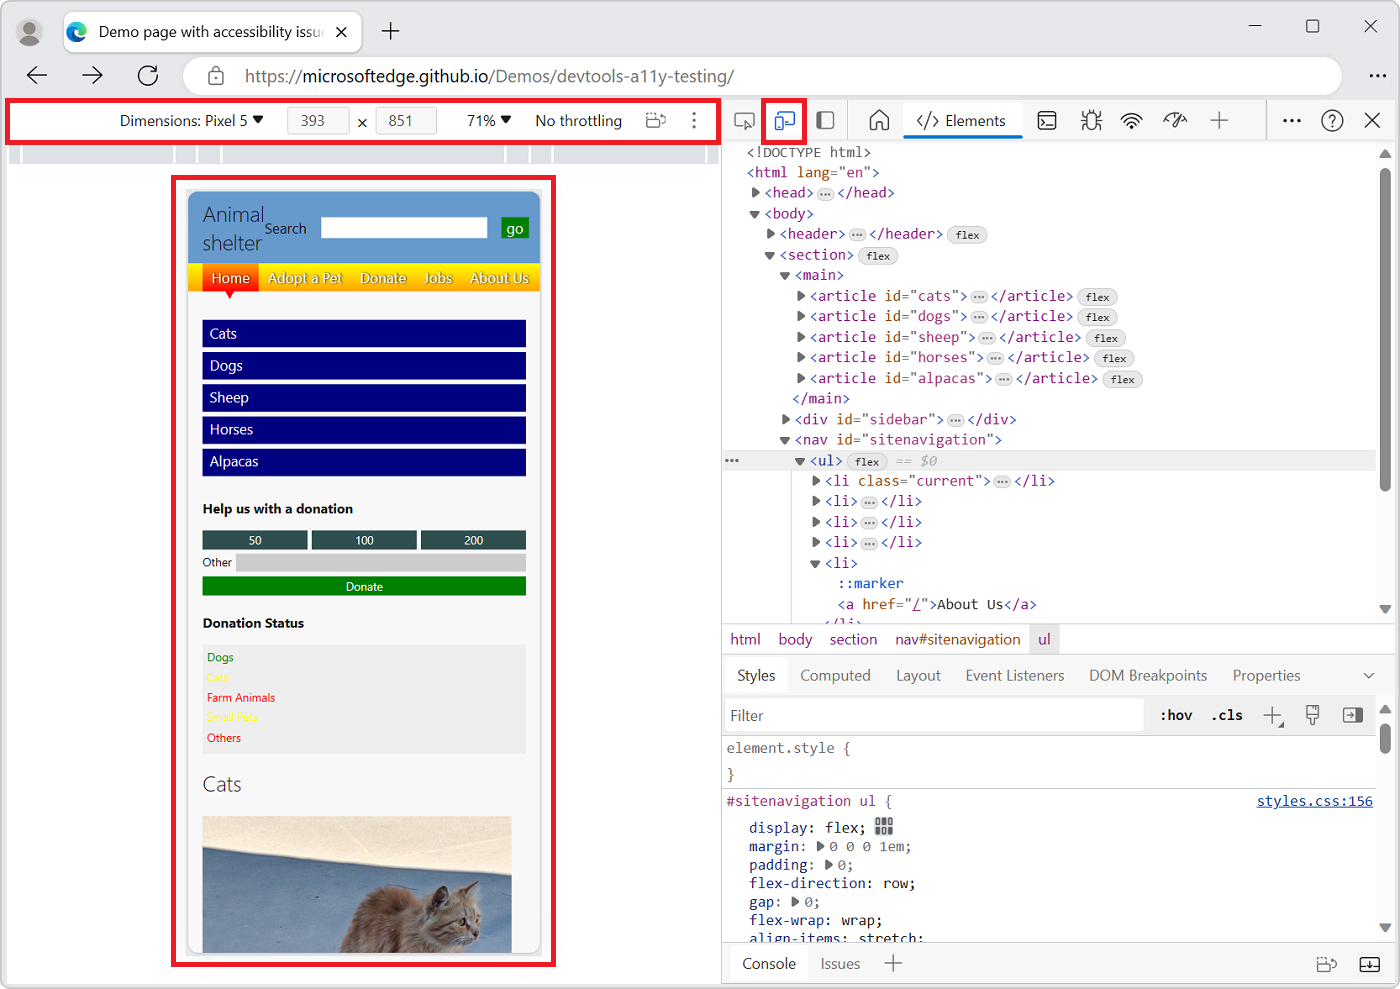This screenshot has height=989, width=1400.
Task: Add a tool with the plus icon
Action: click(1219, 120)
